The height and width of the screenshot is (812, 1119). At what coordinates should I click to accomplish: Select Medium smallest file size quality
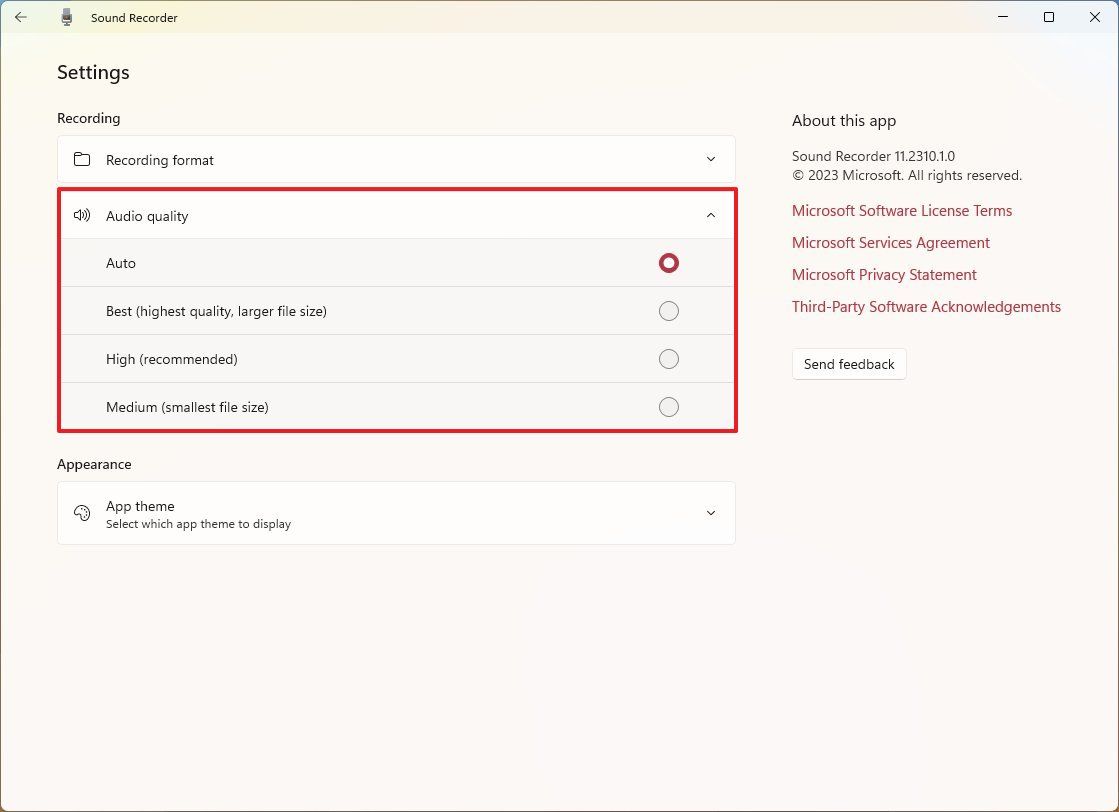[668, 407]
